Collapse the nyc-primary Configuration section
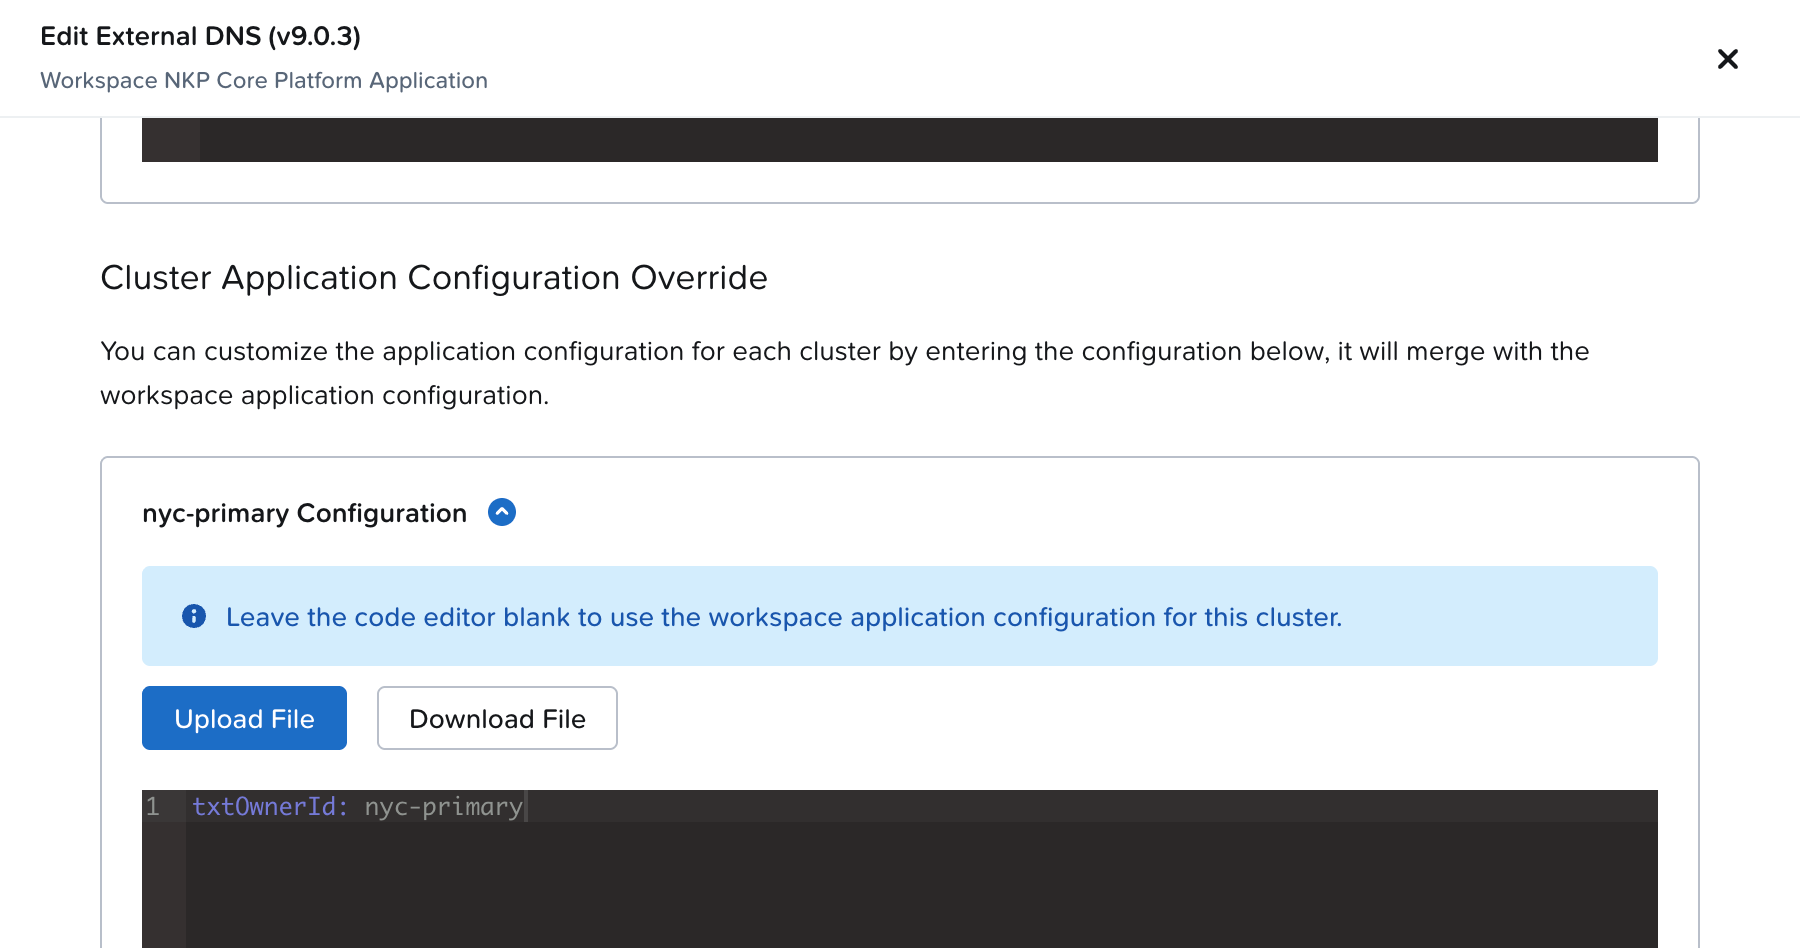 [x=502, y=512]
